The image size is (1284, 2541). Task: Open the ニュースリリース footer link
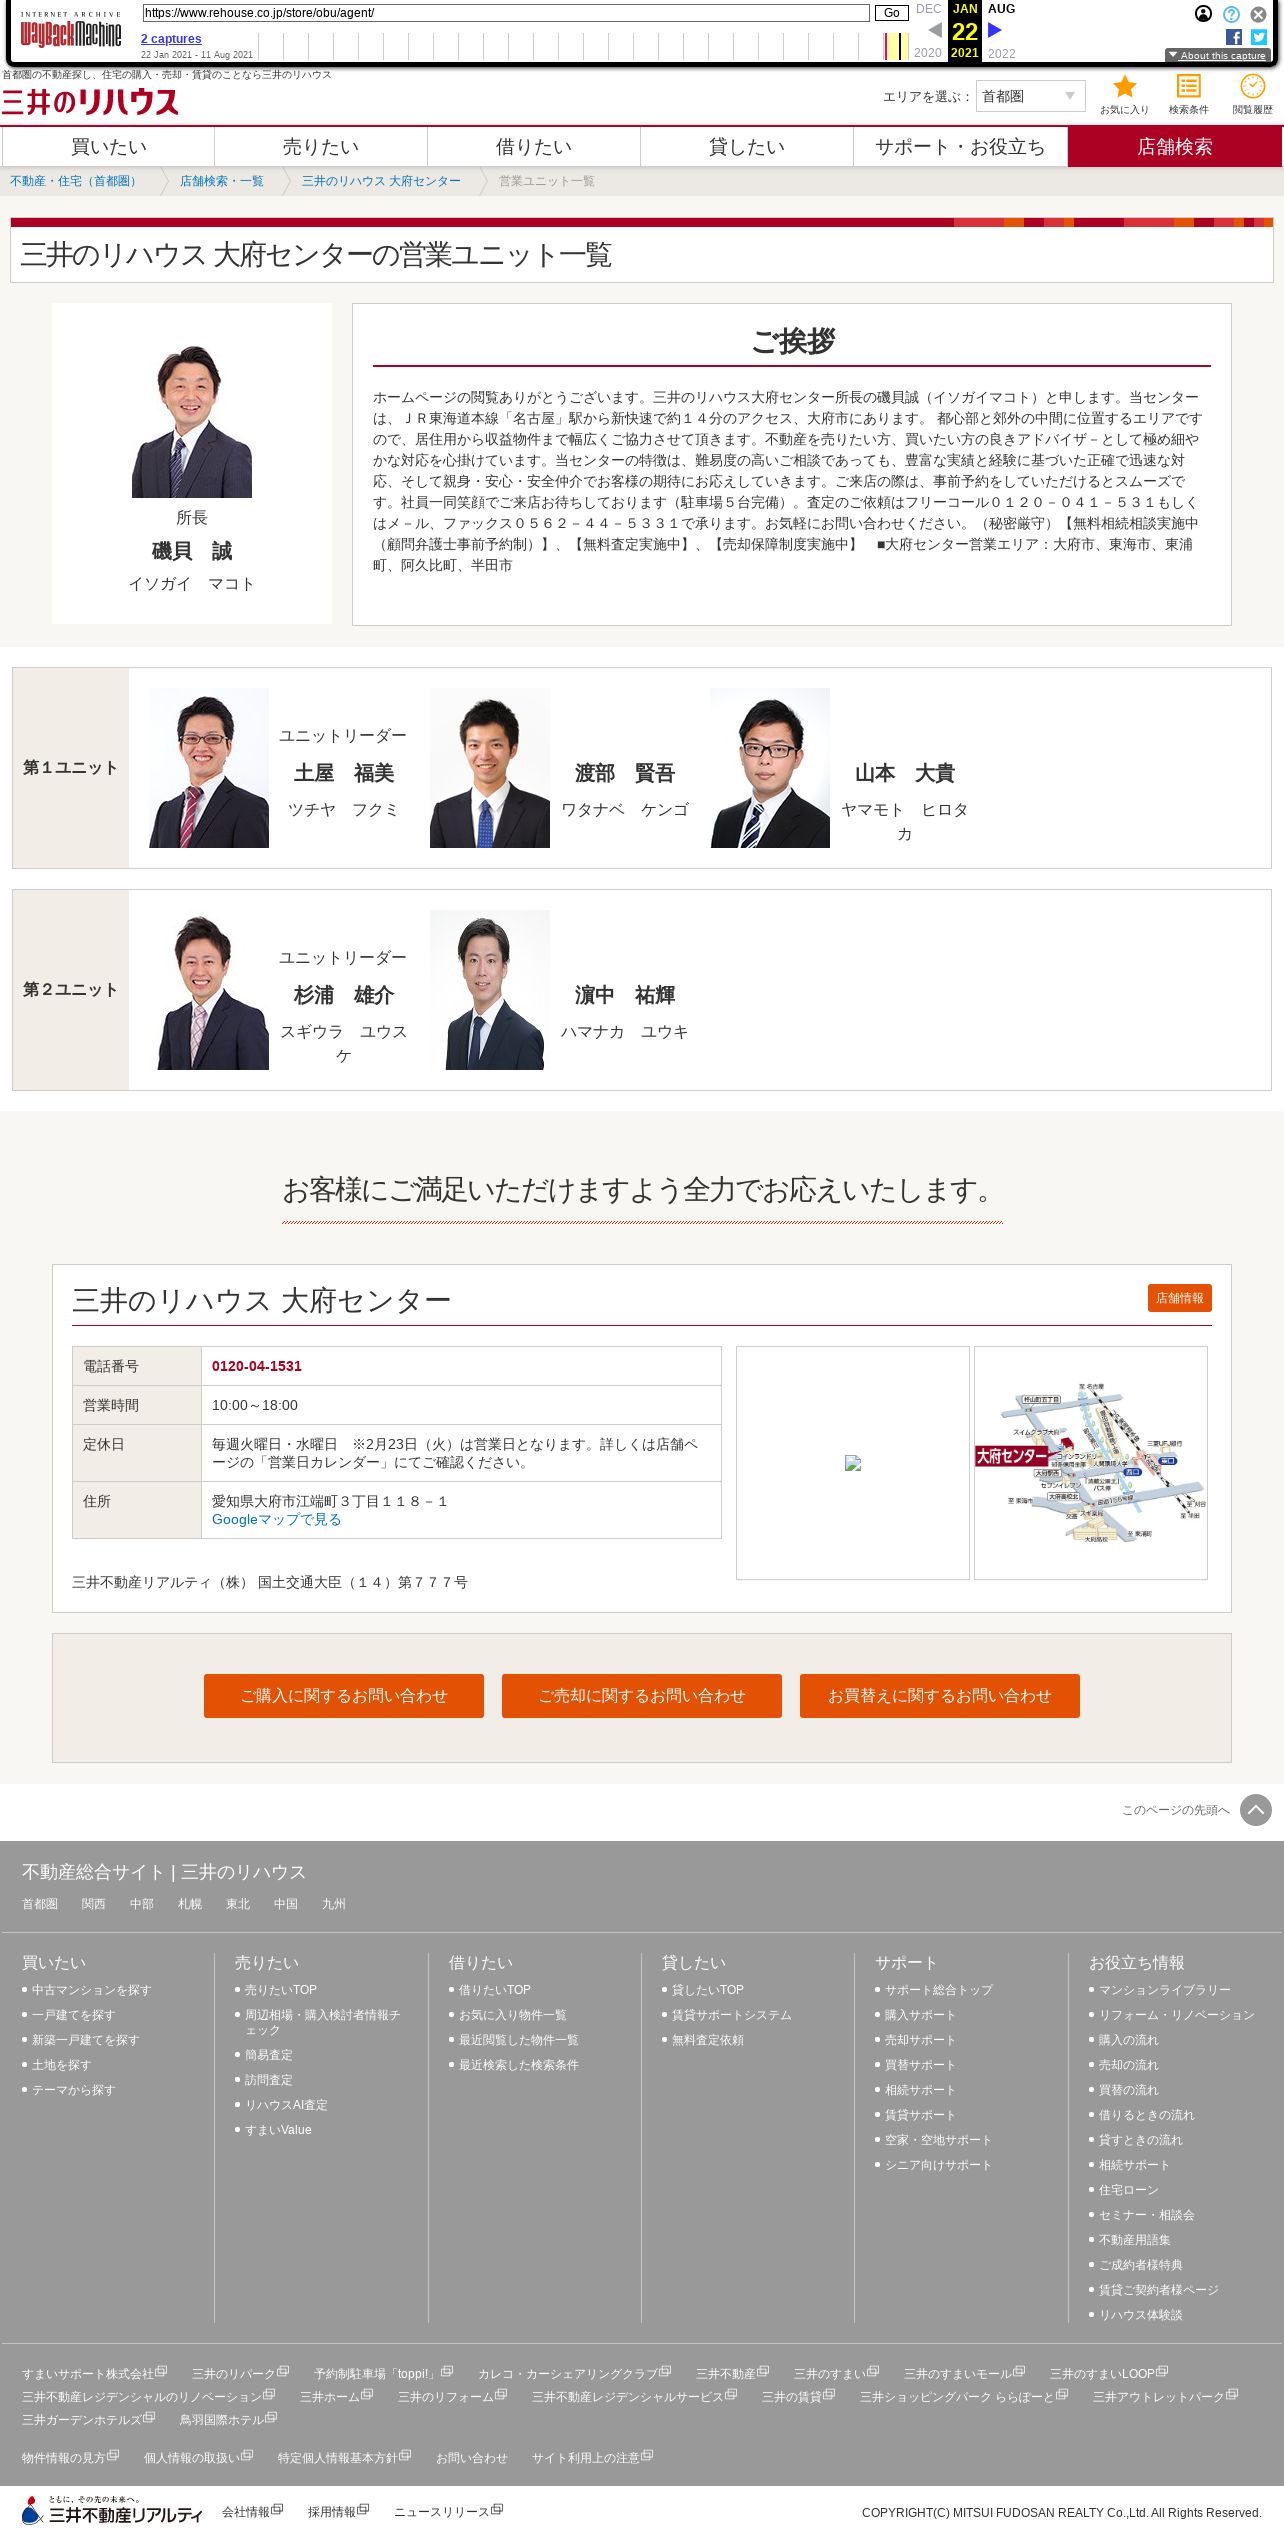(448, 2511)
